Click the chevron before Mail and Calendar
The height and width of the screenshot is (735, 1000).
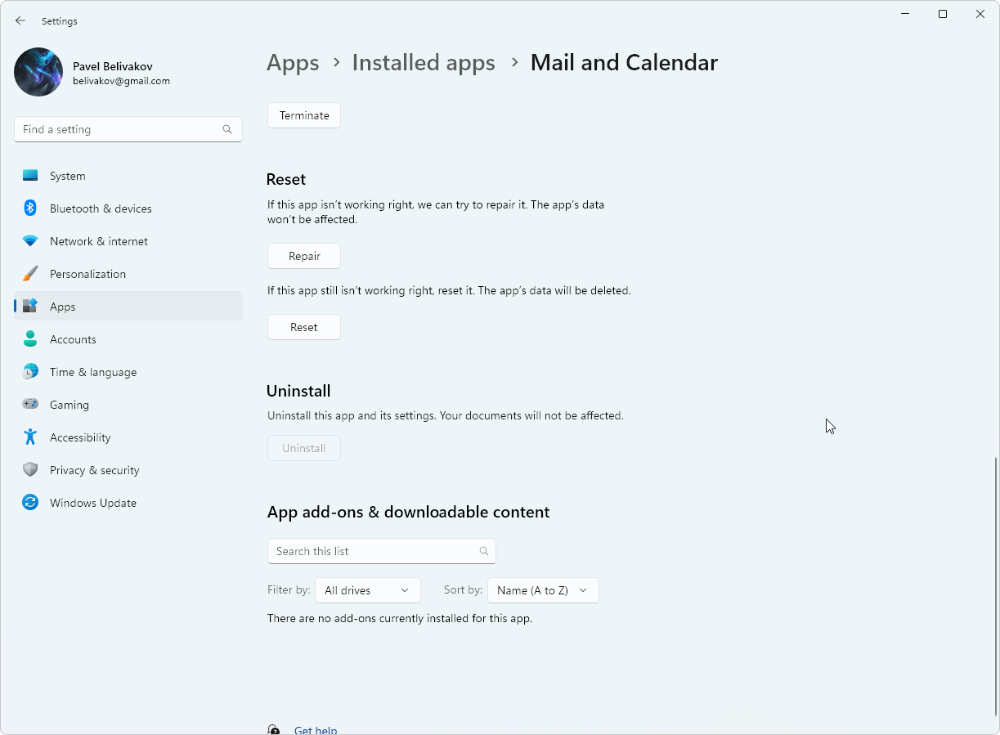514,63
